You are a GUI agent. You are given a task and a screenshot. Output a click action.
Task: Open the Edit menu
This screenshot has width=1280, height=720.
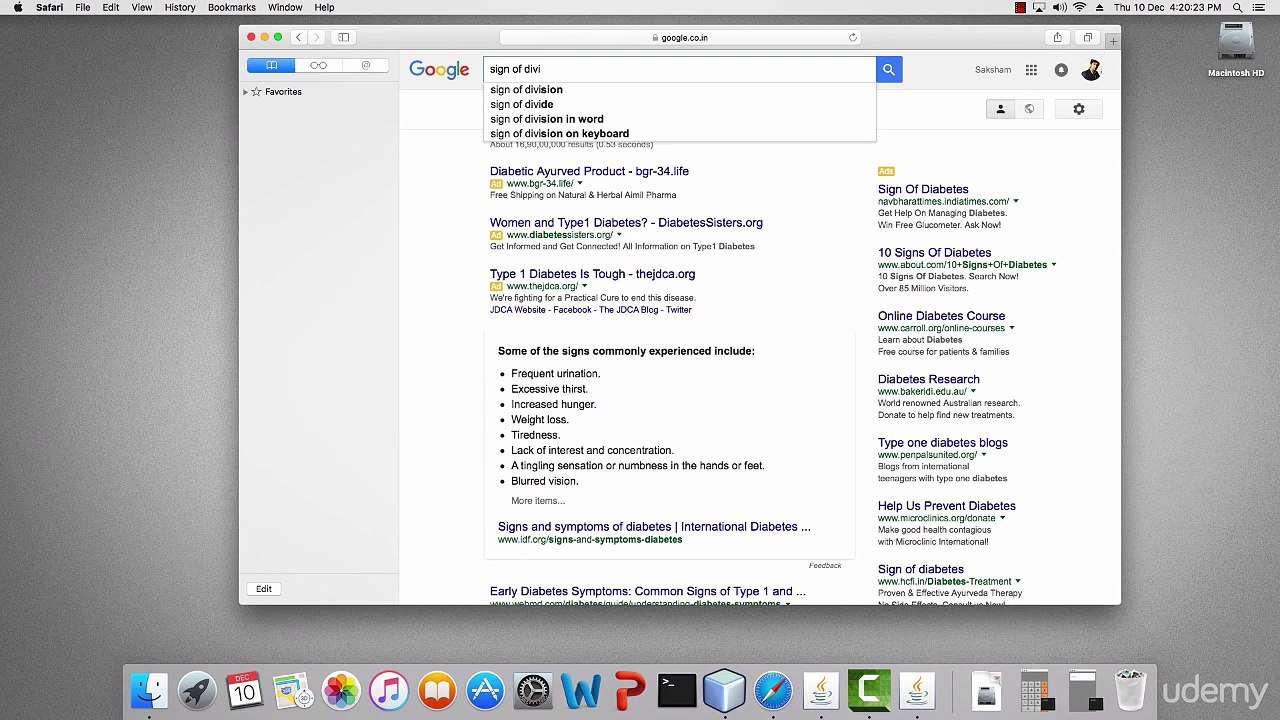111,7
